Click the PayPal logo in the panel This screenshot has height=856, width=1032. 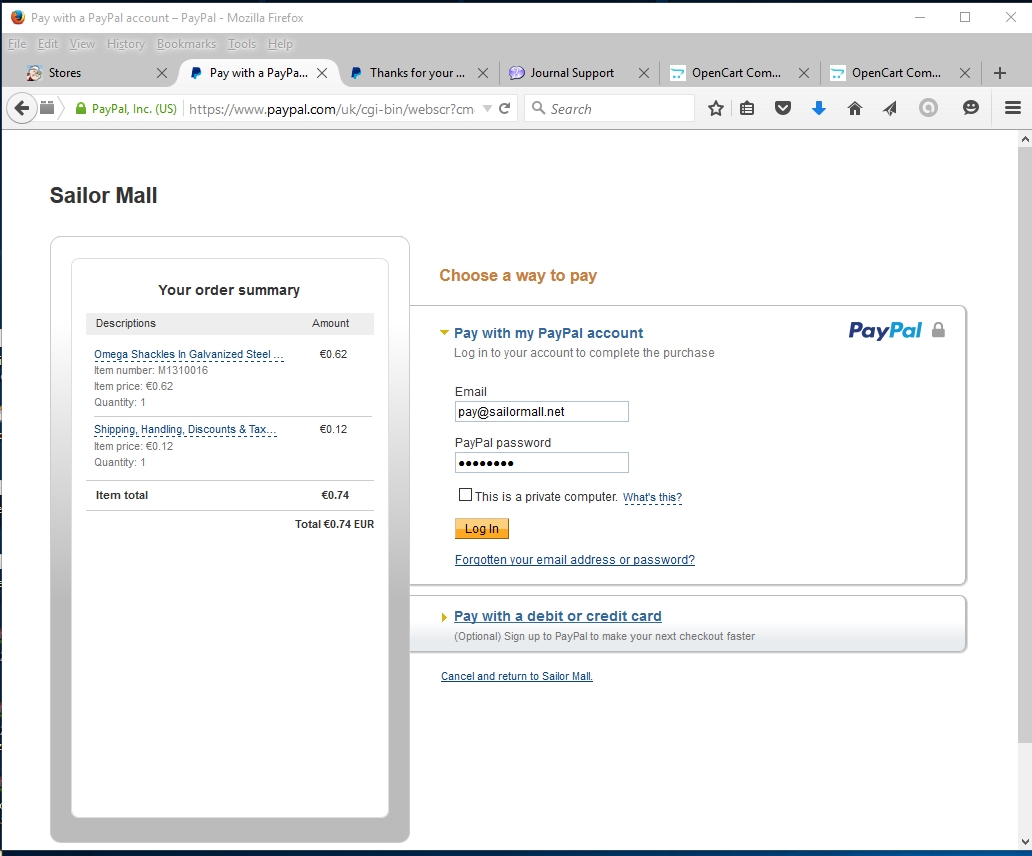885,330
